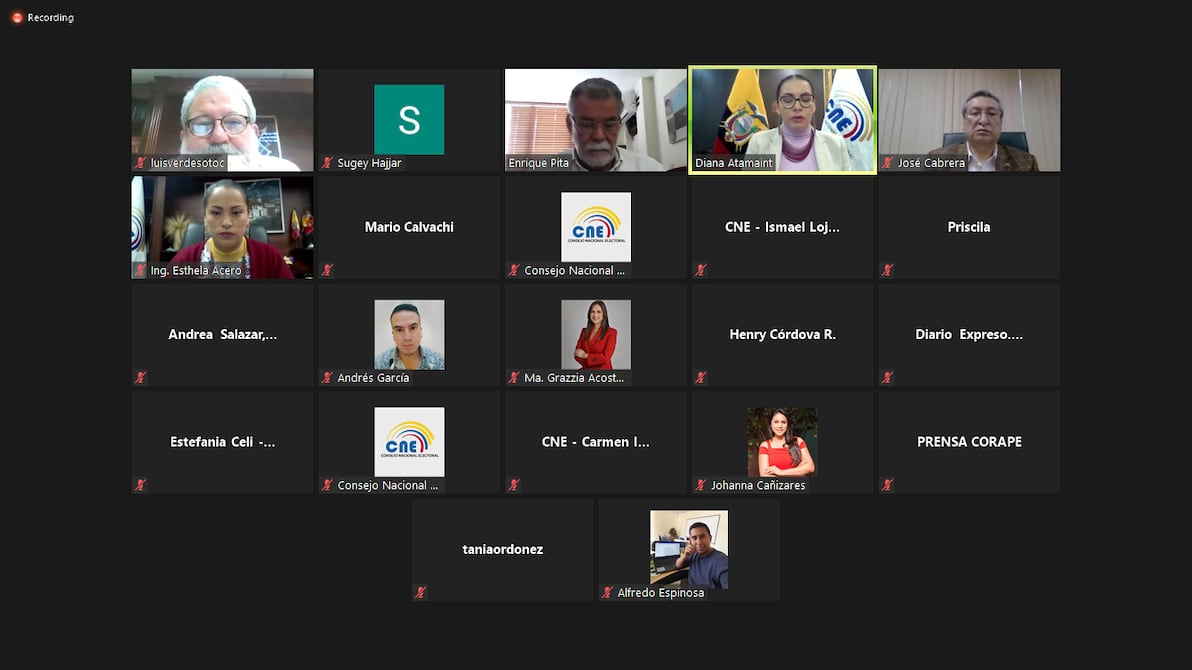Click Ma. Grazzia Acosta's profile photo
The image size is (1192, 670).
pos(596,334)
